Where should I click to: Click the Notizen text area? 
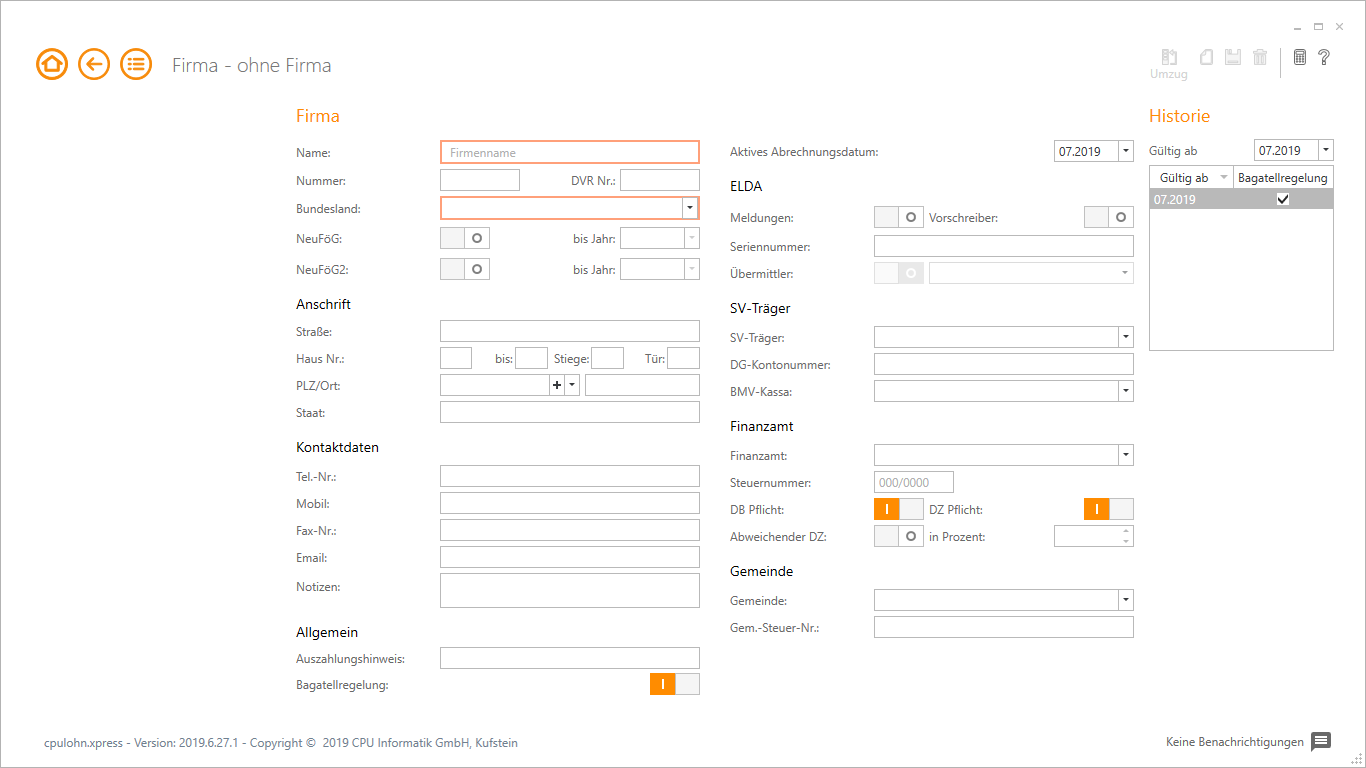tap(570, 590)
